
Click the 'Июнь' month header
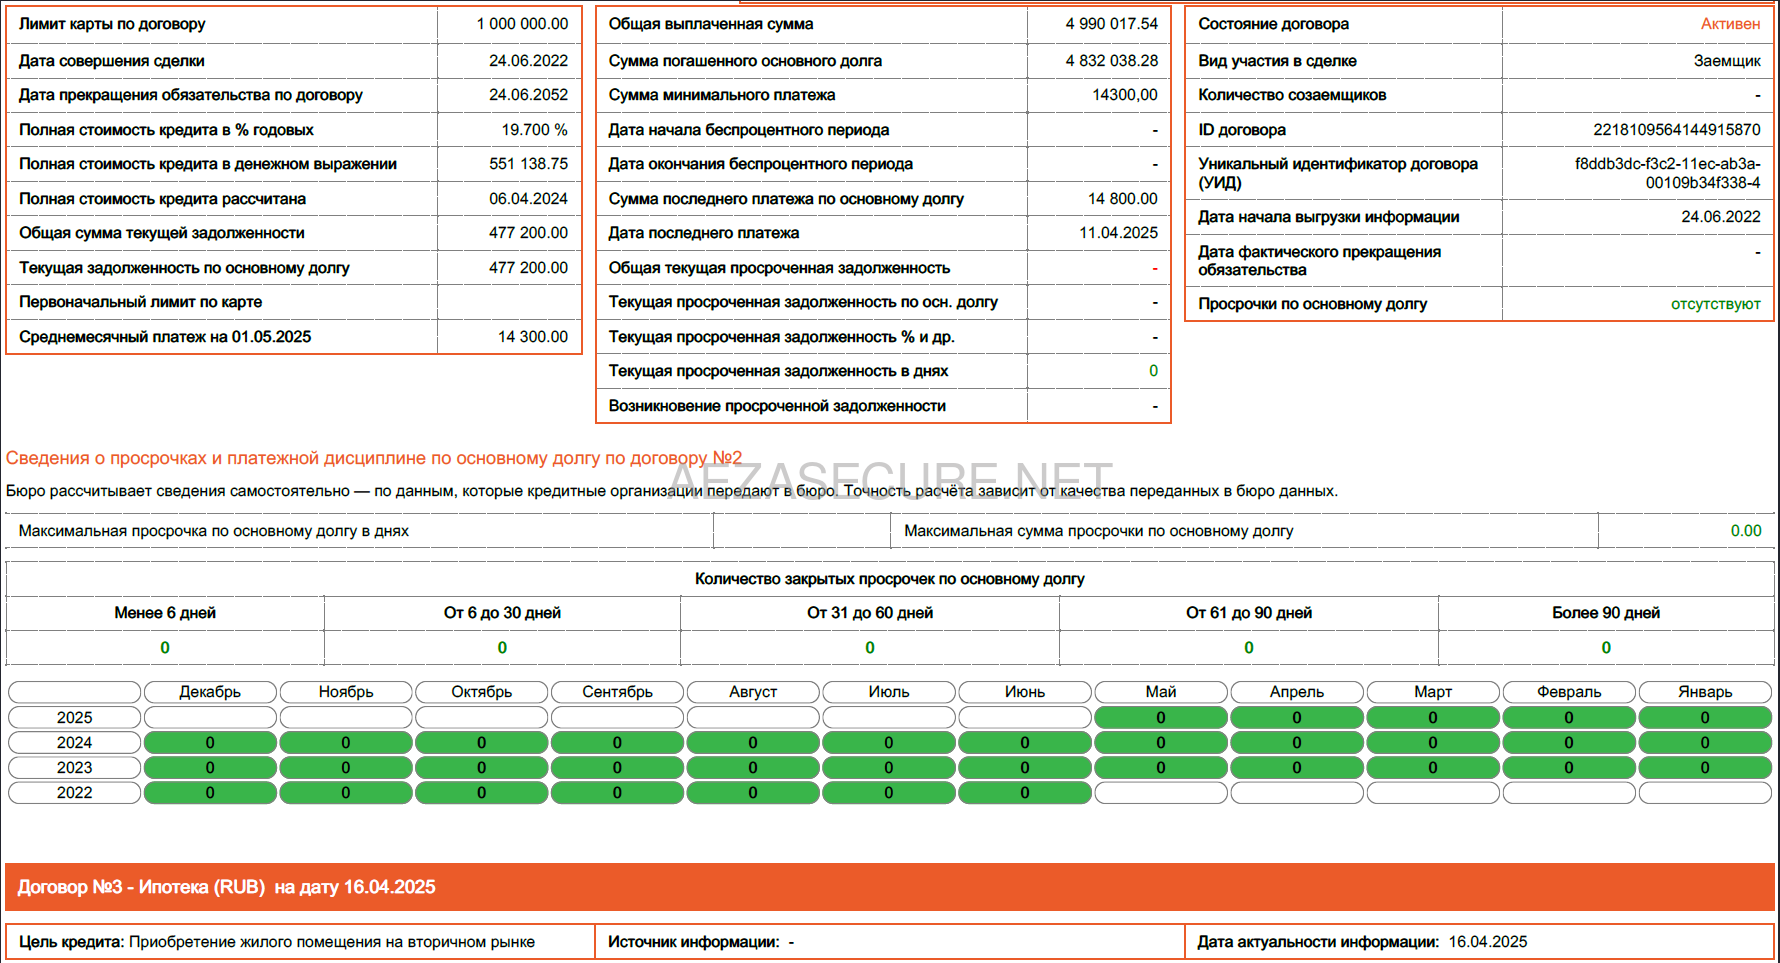(x=1025, y=692)
